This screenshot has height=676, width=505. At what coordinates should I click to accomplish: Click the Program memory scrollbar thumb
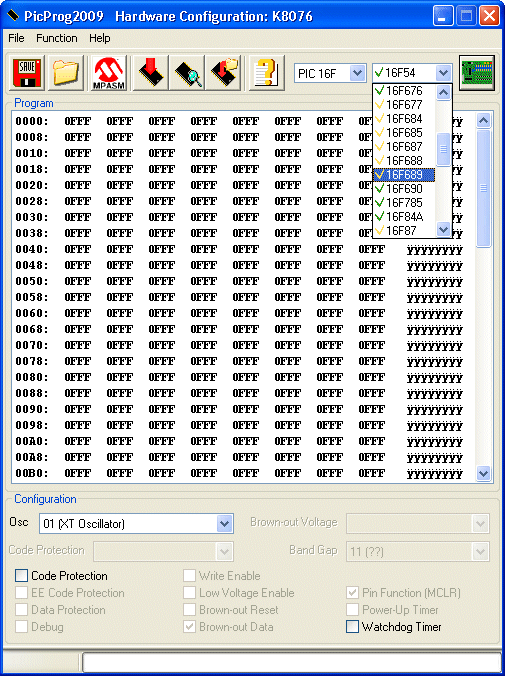[483, 188]
